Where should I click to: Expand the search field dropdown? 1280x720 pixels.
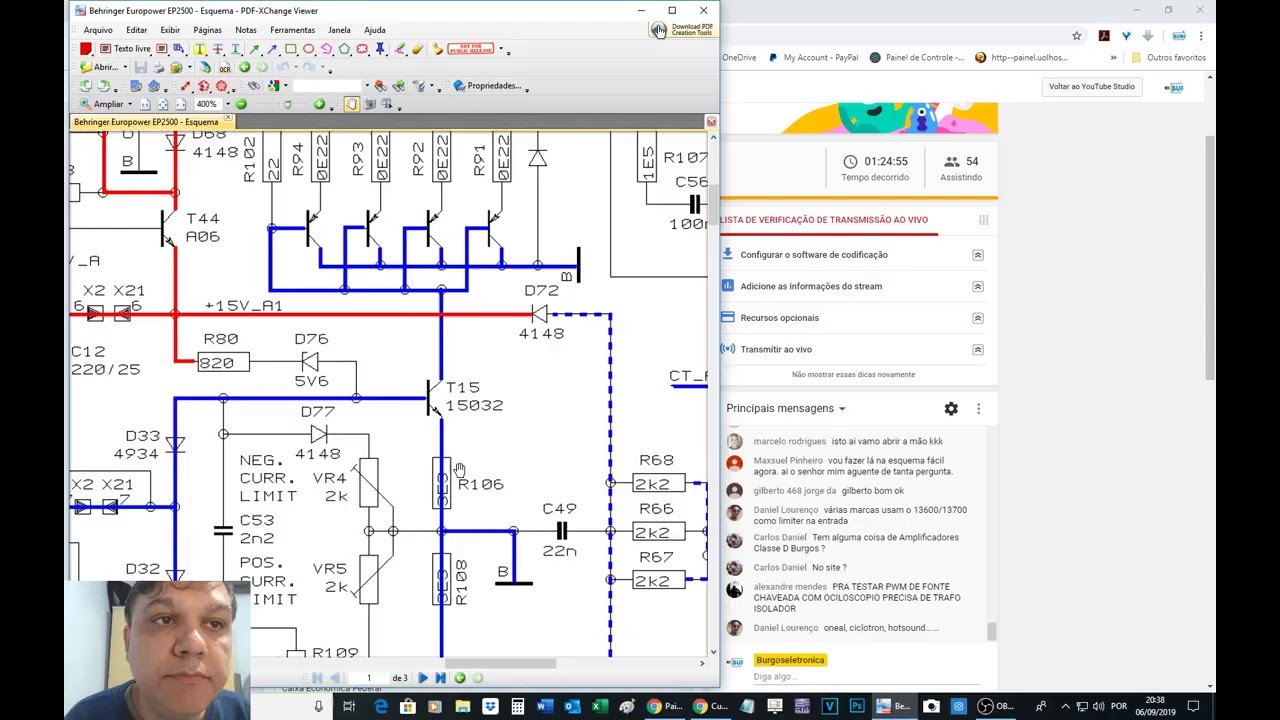coord(367,86)
